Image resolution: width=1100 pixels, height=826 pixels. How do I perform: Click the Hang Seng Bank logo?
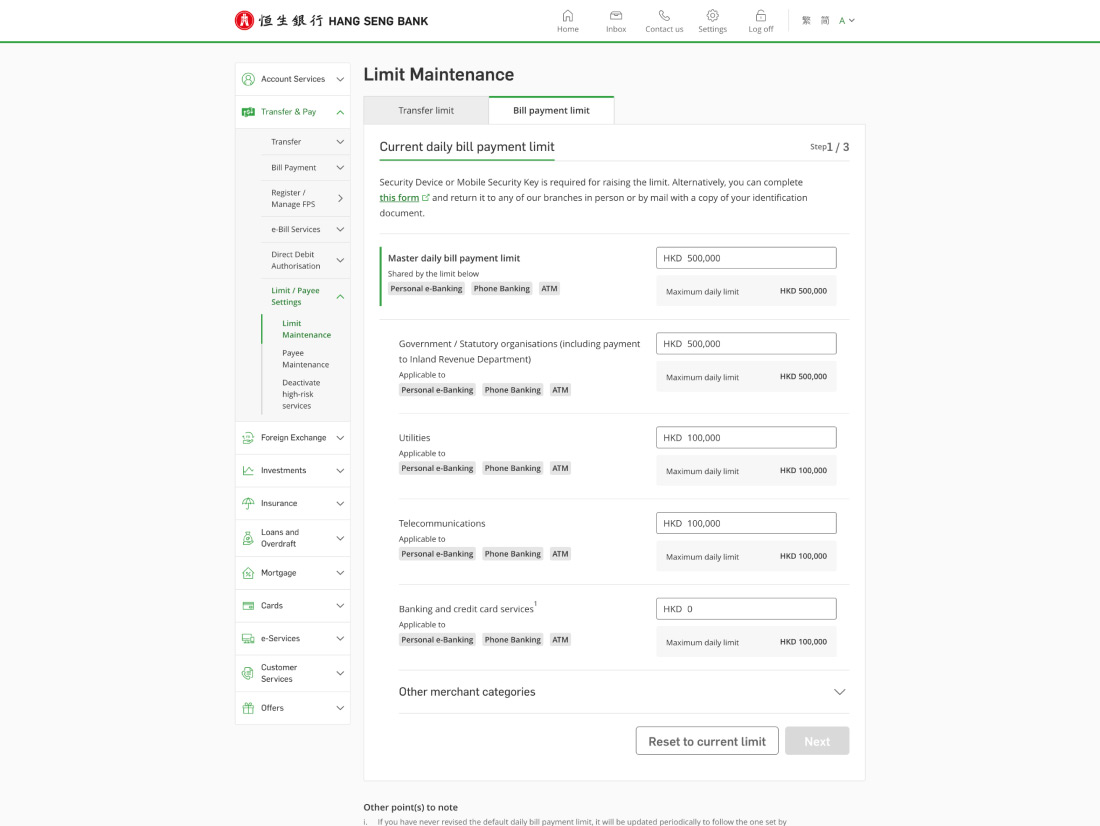(x=331, y=21)
